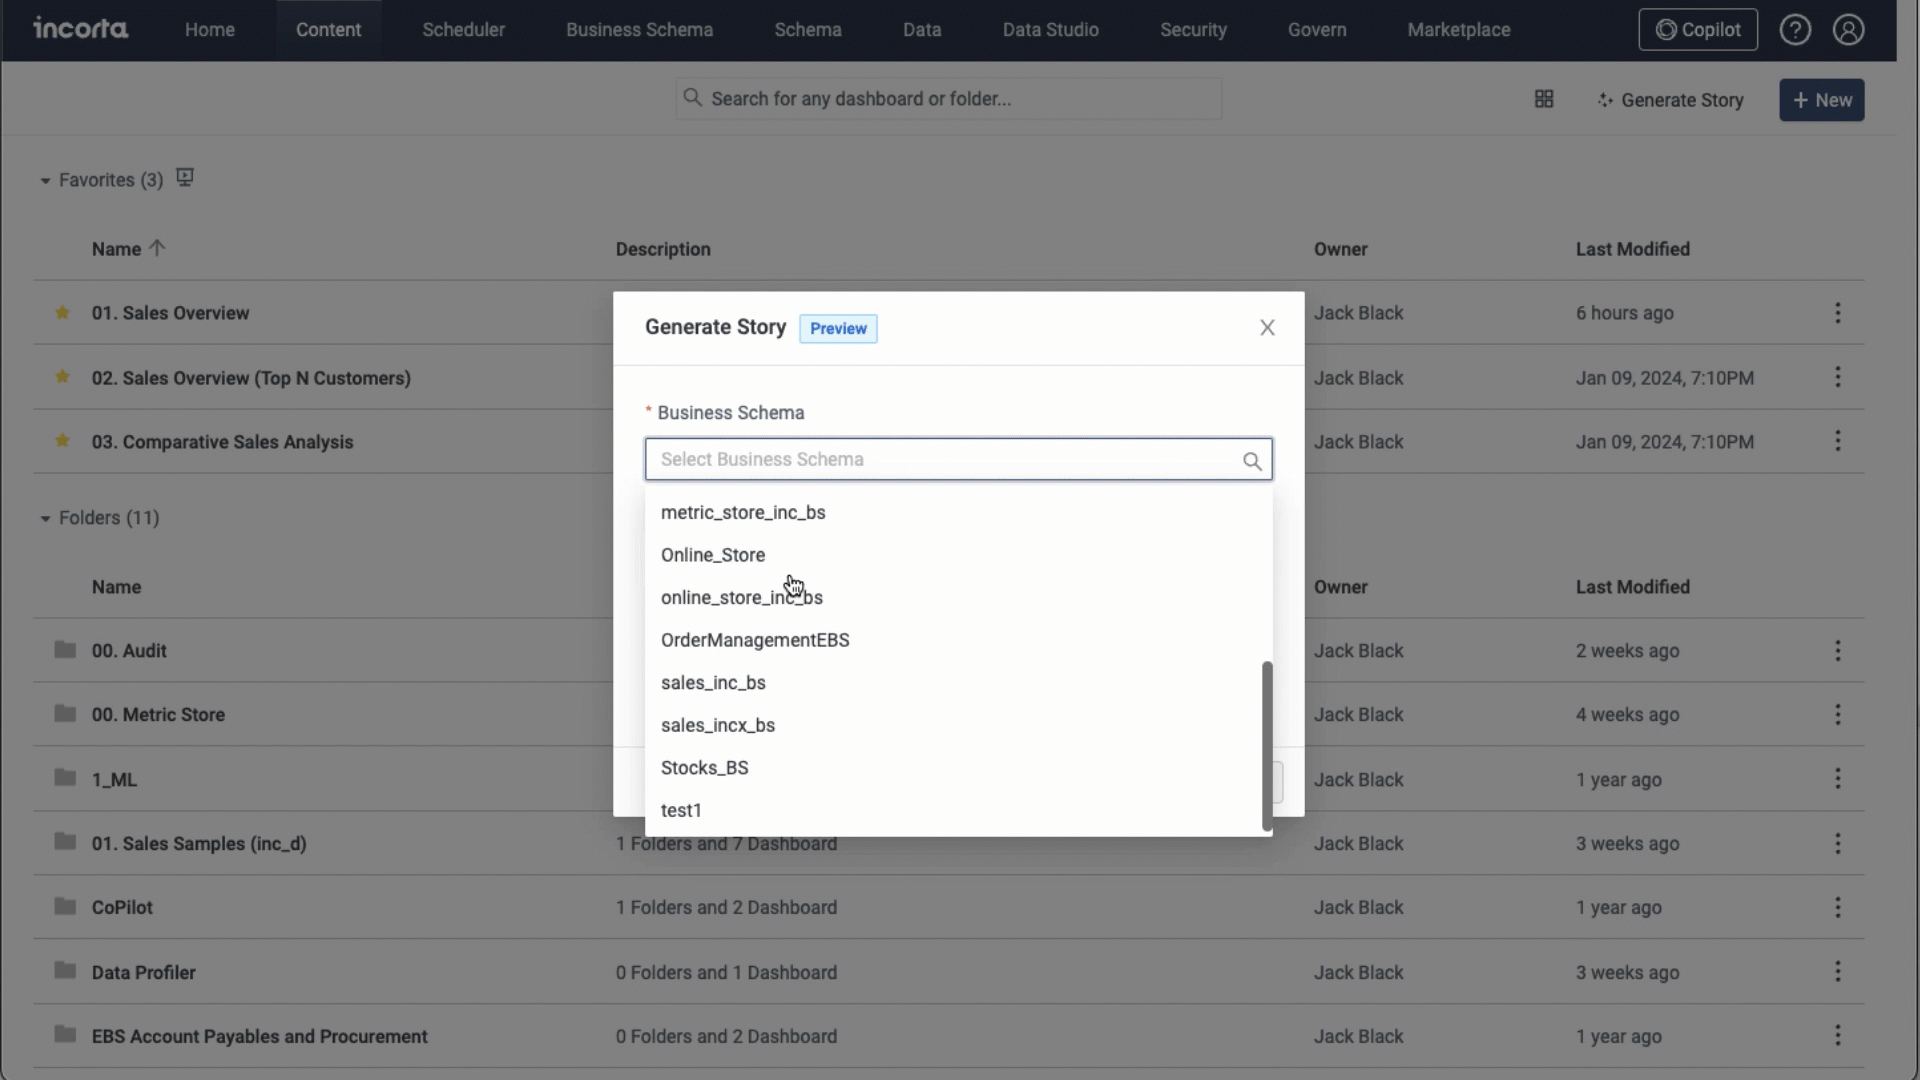The height and width of the screenshot is (1080, 1920).
Task: Open more options for 01. Sales Overview
Action: (x=1838, y=313)
